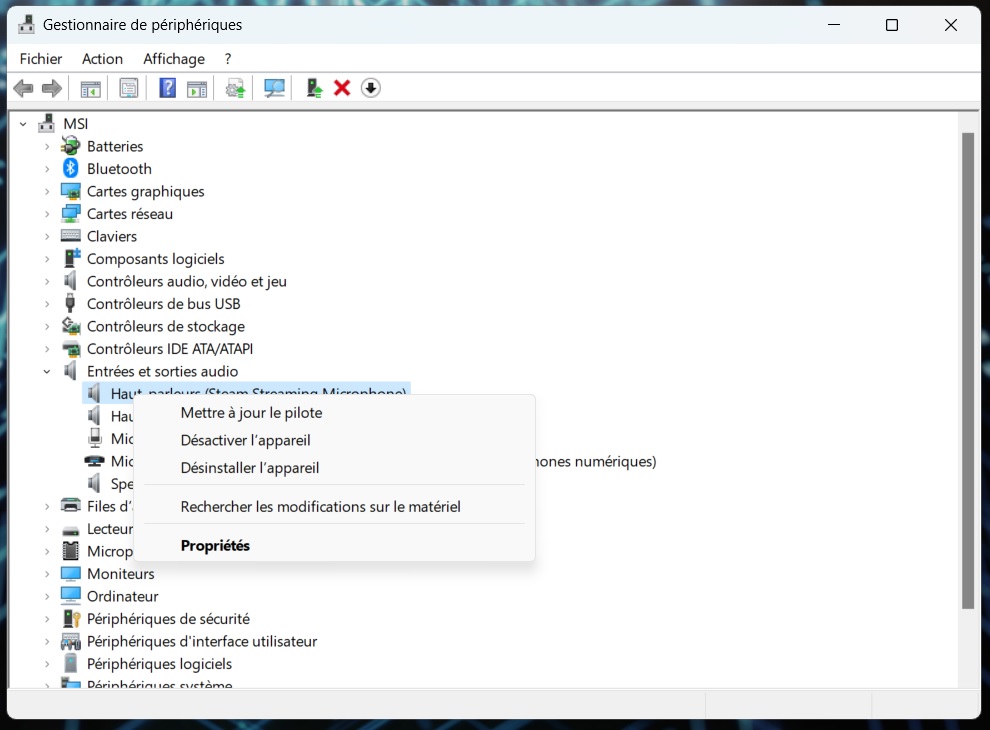
Task: Expand the Cartes graphiques category
Action: [46, 192]
